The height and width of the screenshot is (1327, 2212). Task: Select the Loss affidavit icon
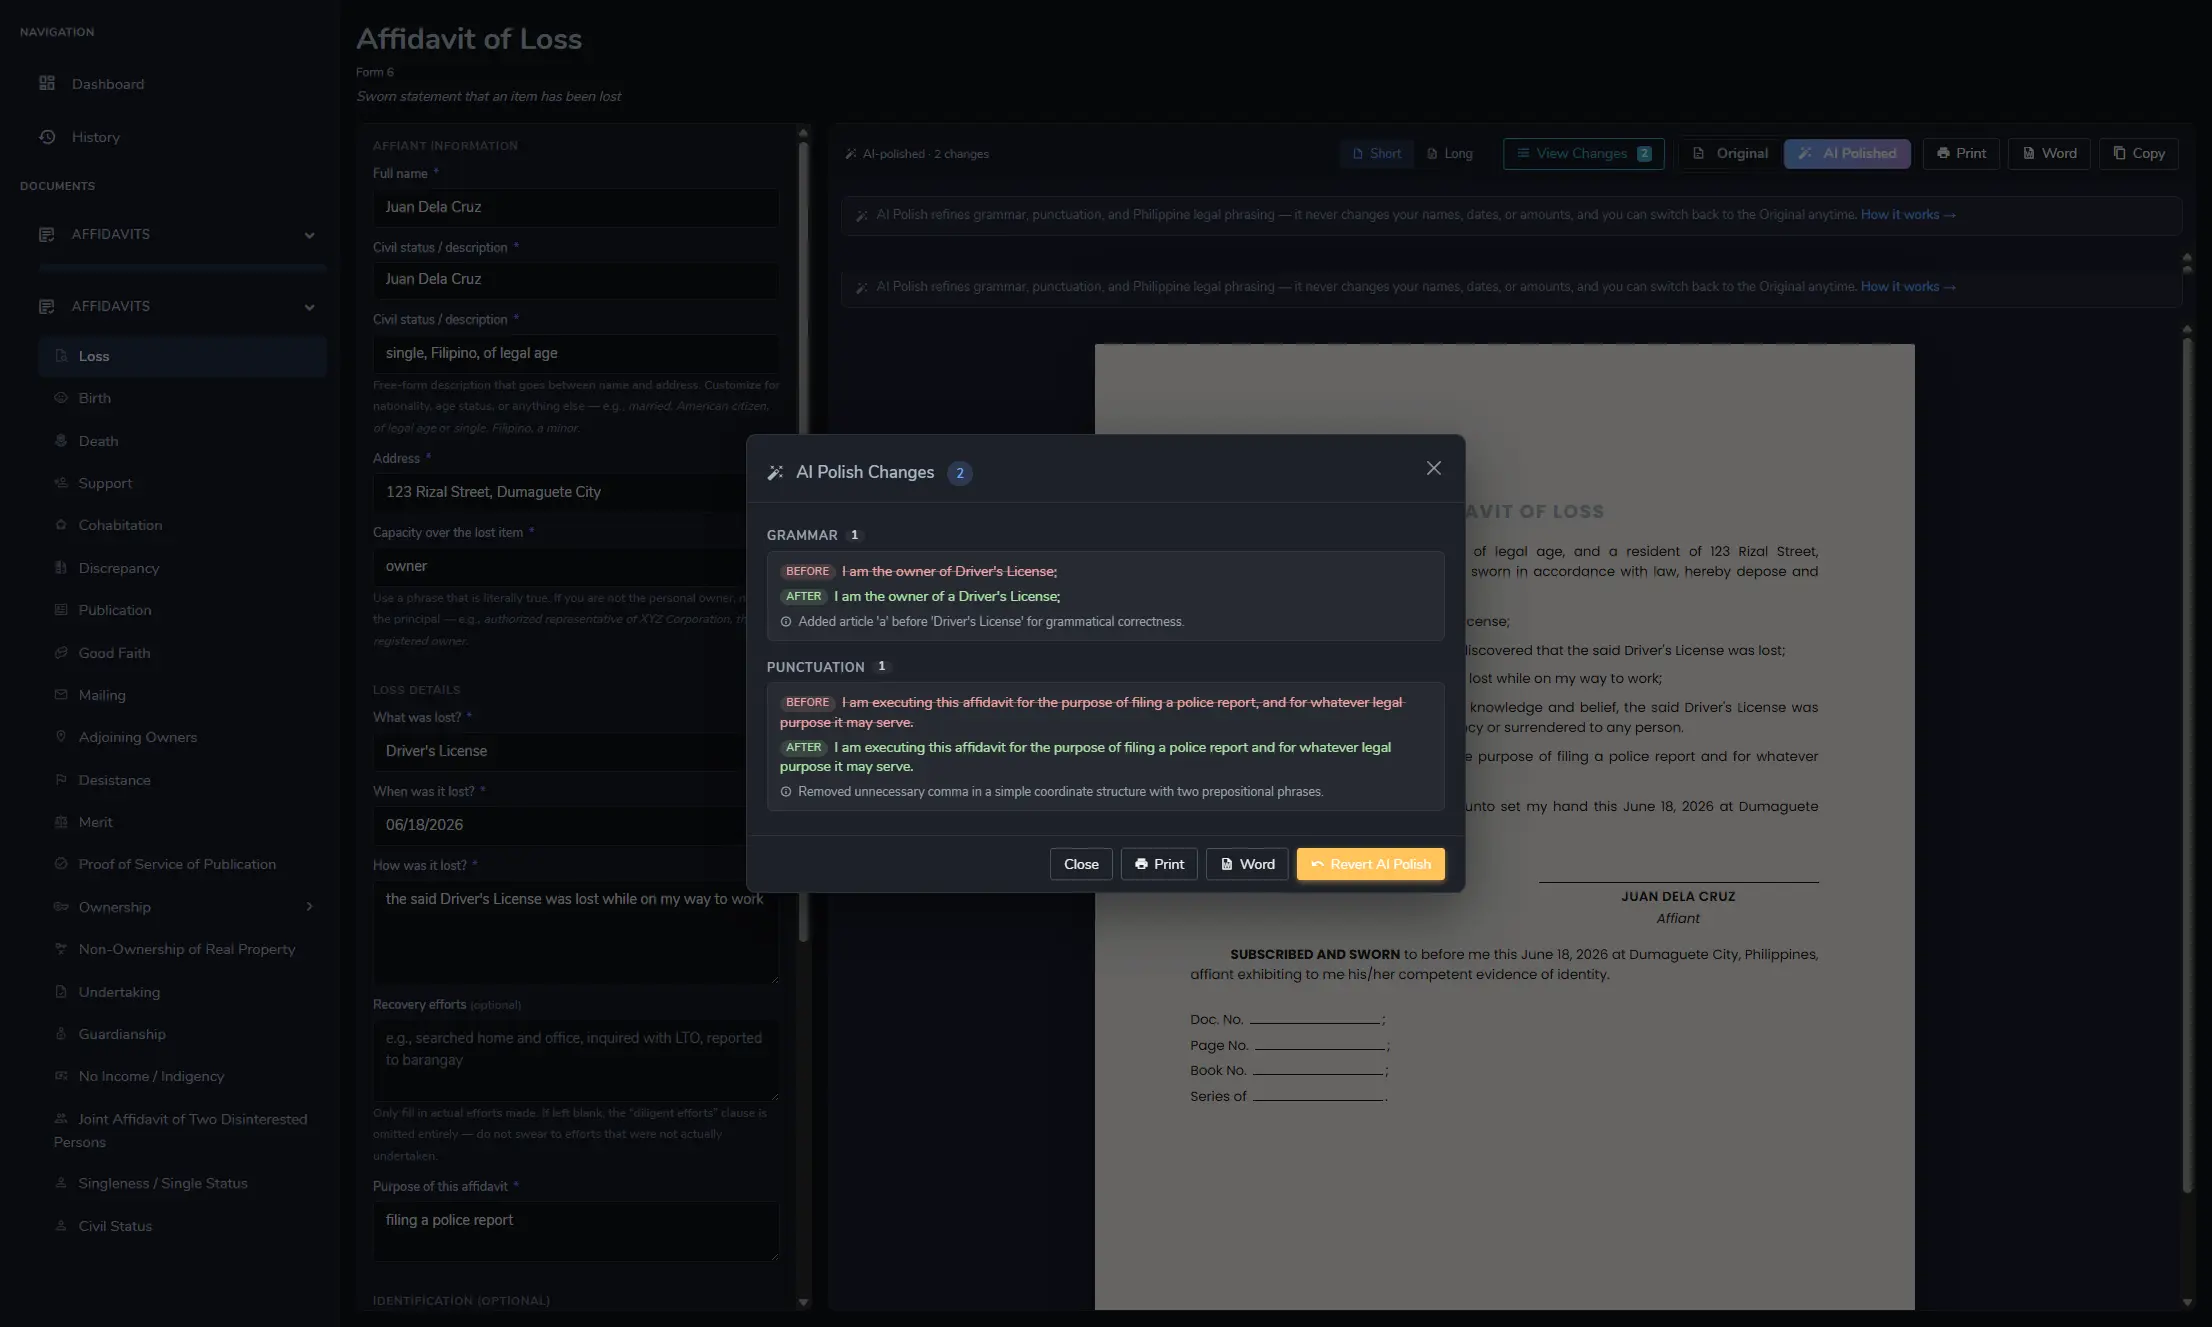pyautogui.click(x=61, y=356)
